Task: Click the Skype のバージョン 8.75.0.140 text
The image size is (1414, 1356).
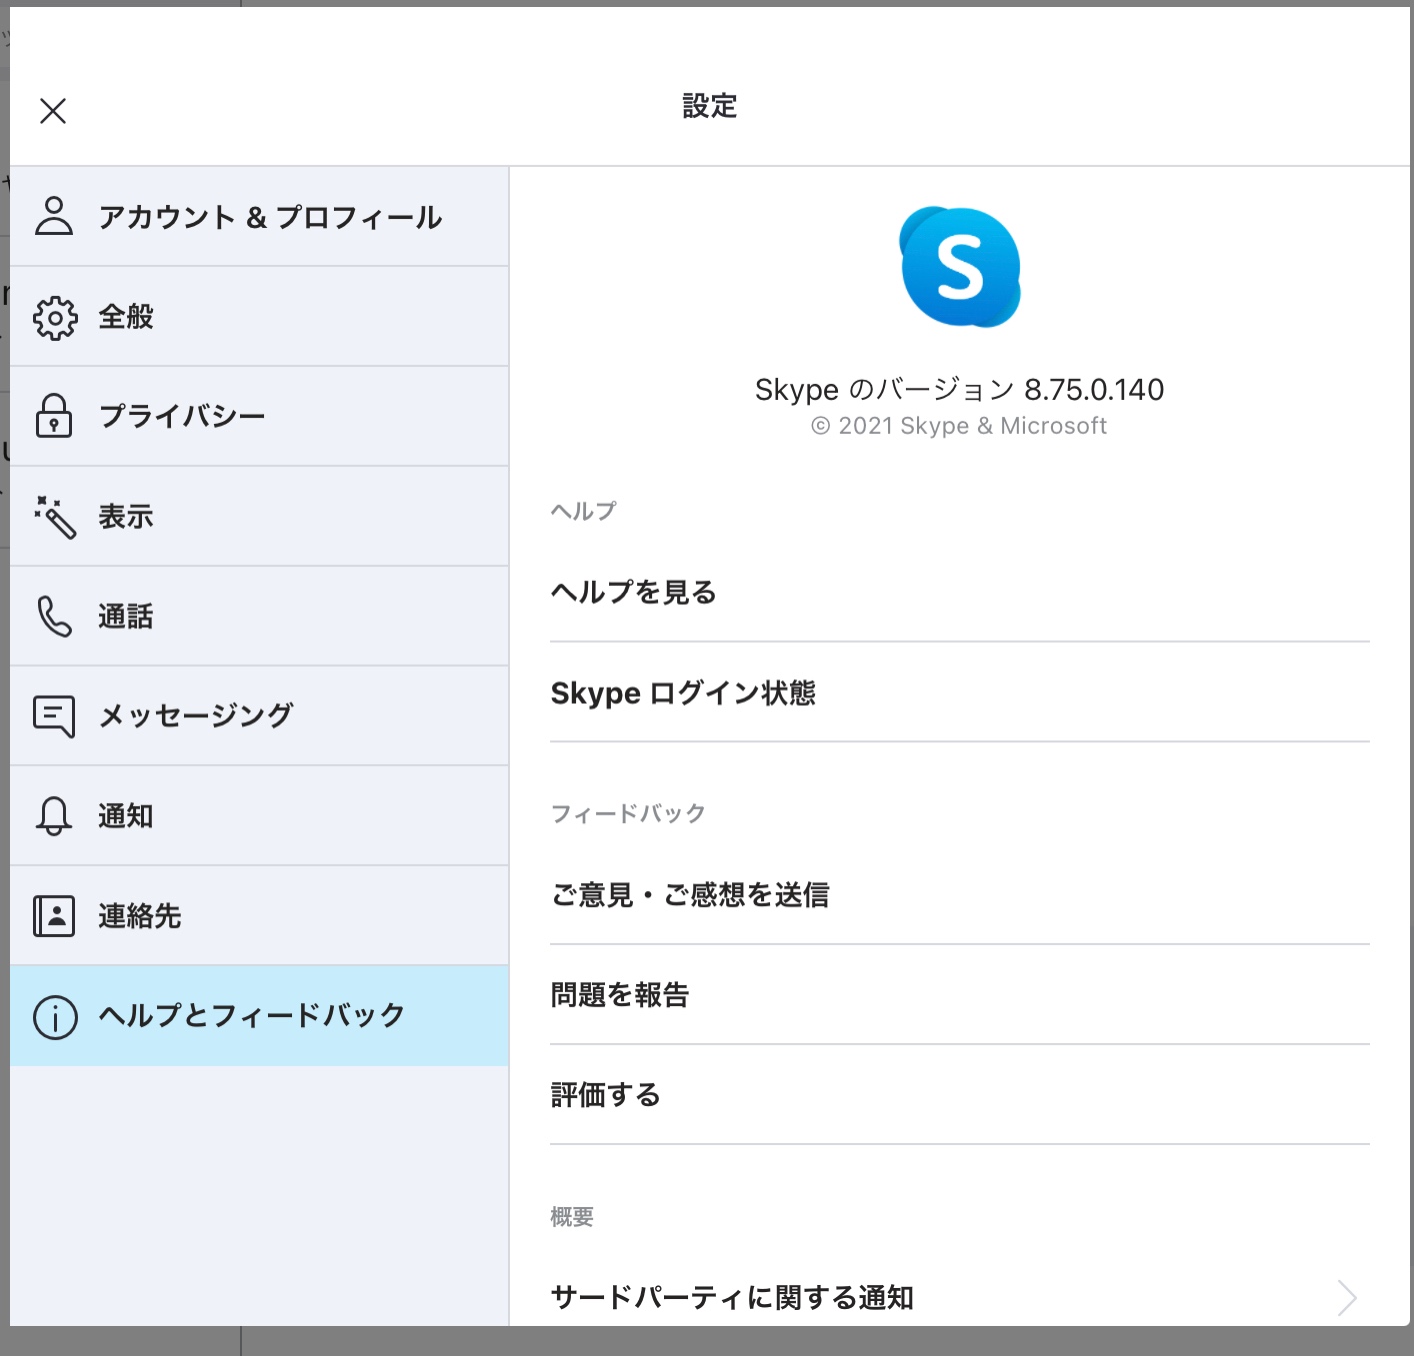Action: [960, 389]
